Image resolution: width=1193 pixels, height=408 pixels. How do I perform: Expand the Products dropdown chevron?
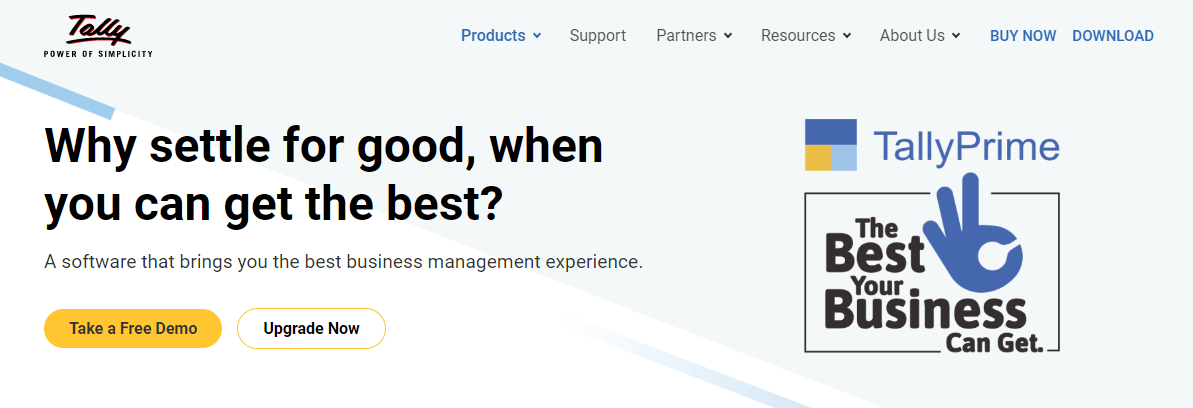pyautogui.click(x=537, y=36)
